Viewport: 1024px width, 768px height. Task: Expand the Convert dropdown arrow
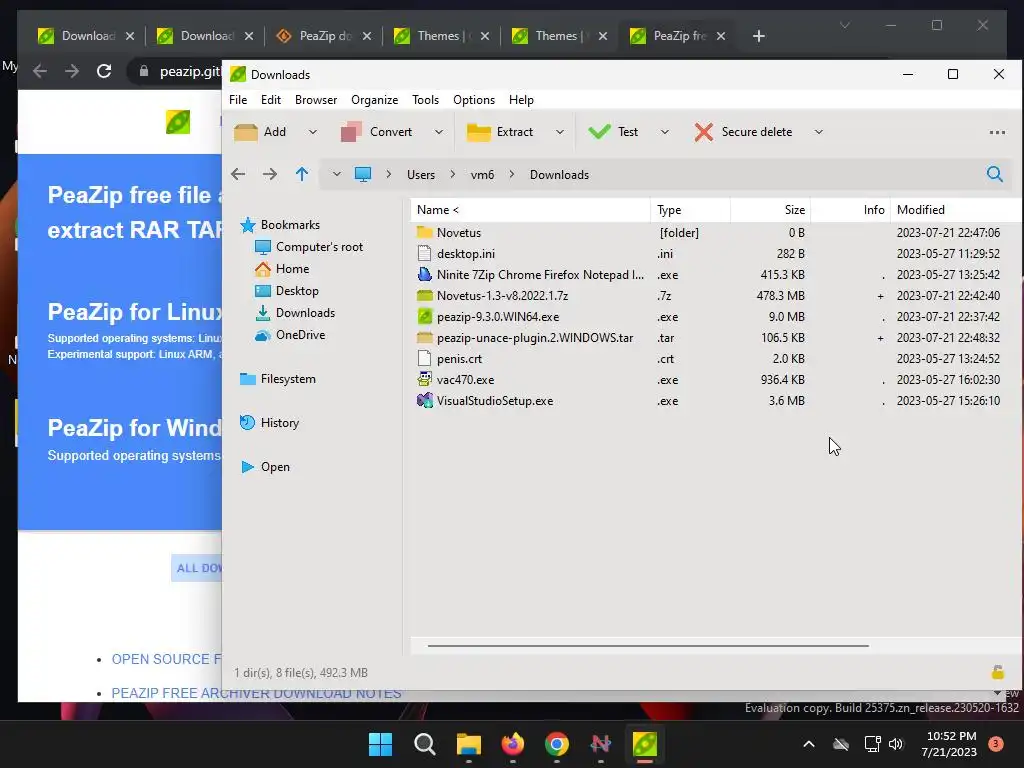tap(439, 132)
